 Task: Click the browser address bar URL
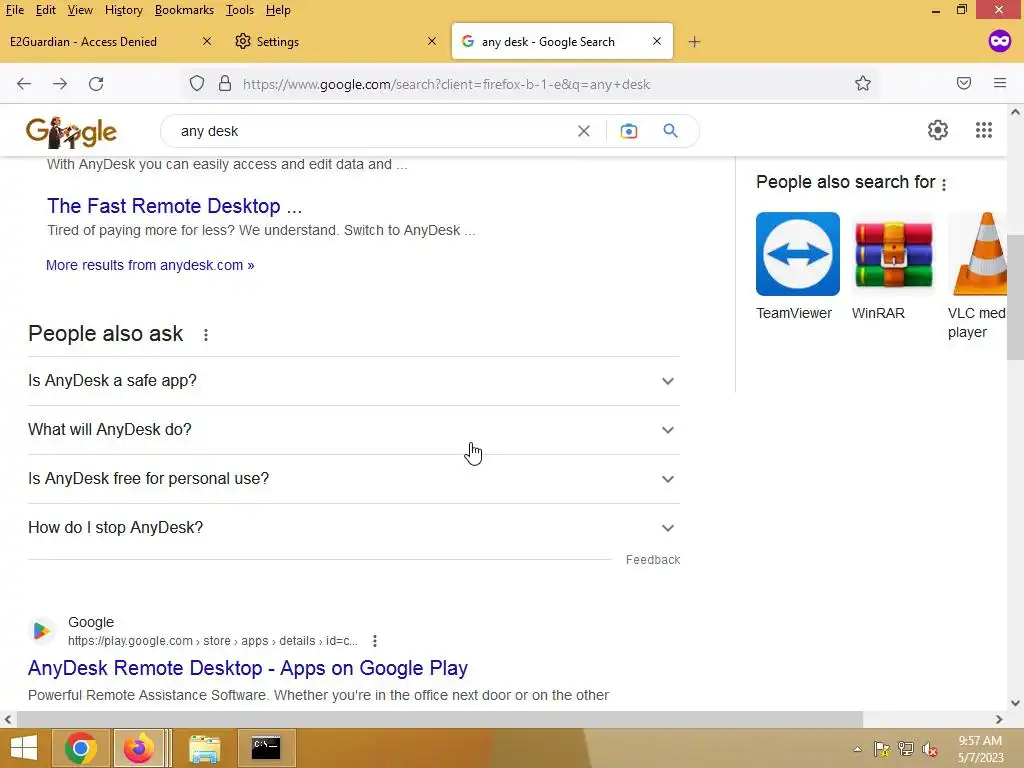446,84
